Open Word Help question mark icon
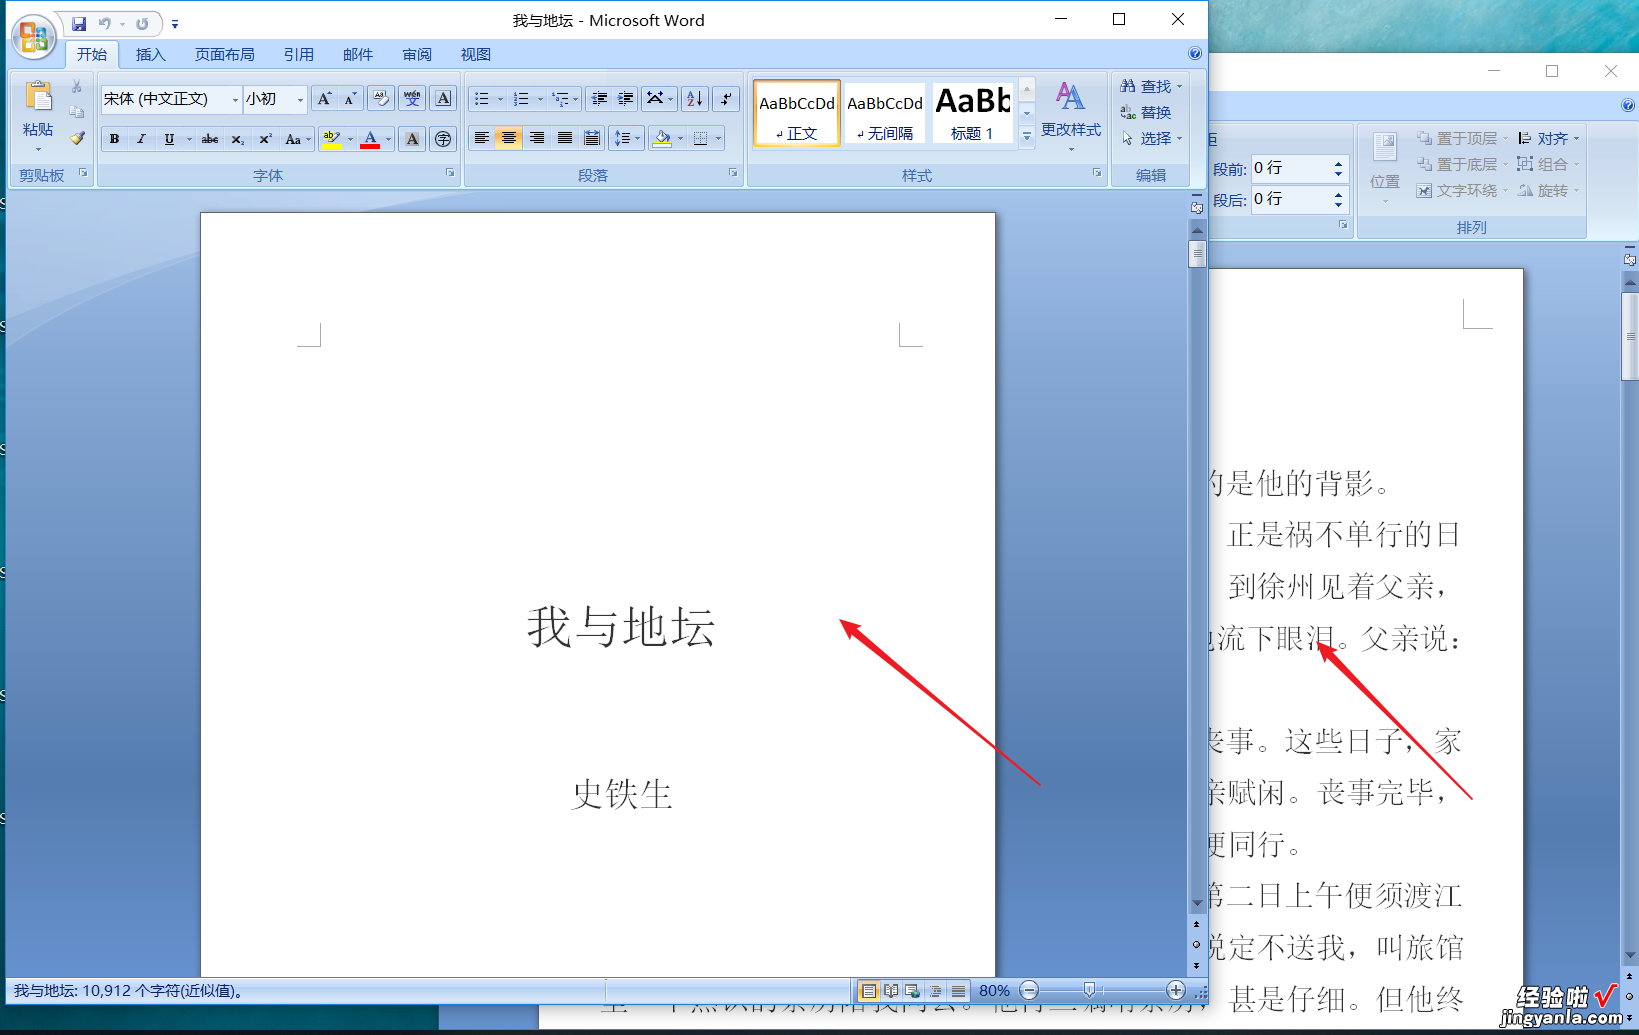The height and width of the screenshot is (1035, 1639). 1195,53
